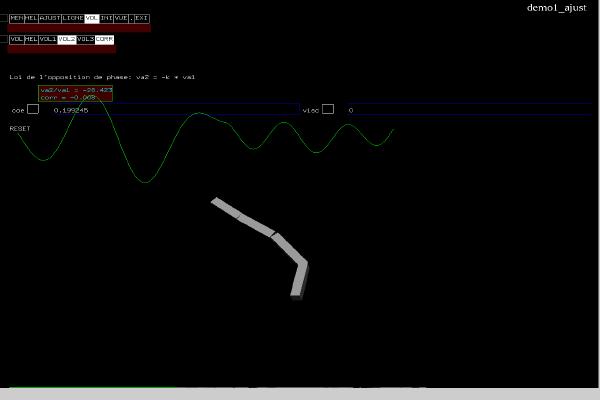Select highlighted VOL in top menu row
This screenshot has height=400, width=600.
point(92,18)
